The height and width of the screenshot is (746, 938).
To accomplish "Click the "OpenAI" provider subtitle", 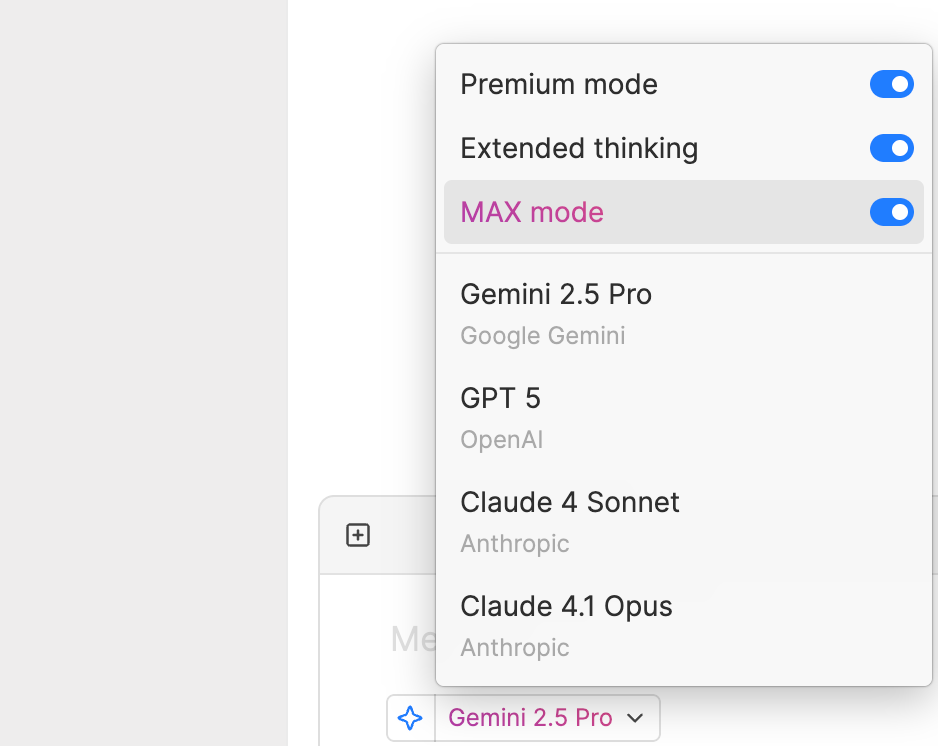I will 502,440.
